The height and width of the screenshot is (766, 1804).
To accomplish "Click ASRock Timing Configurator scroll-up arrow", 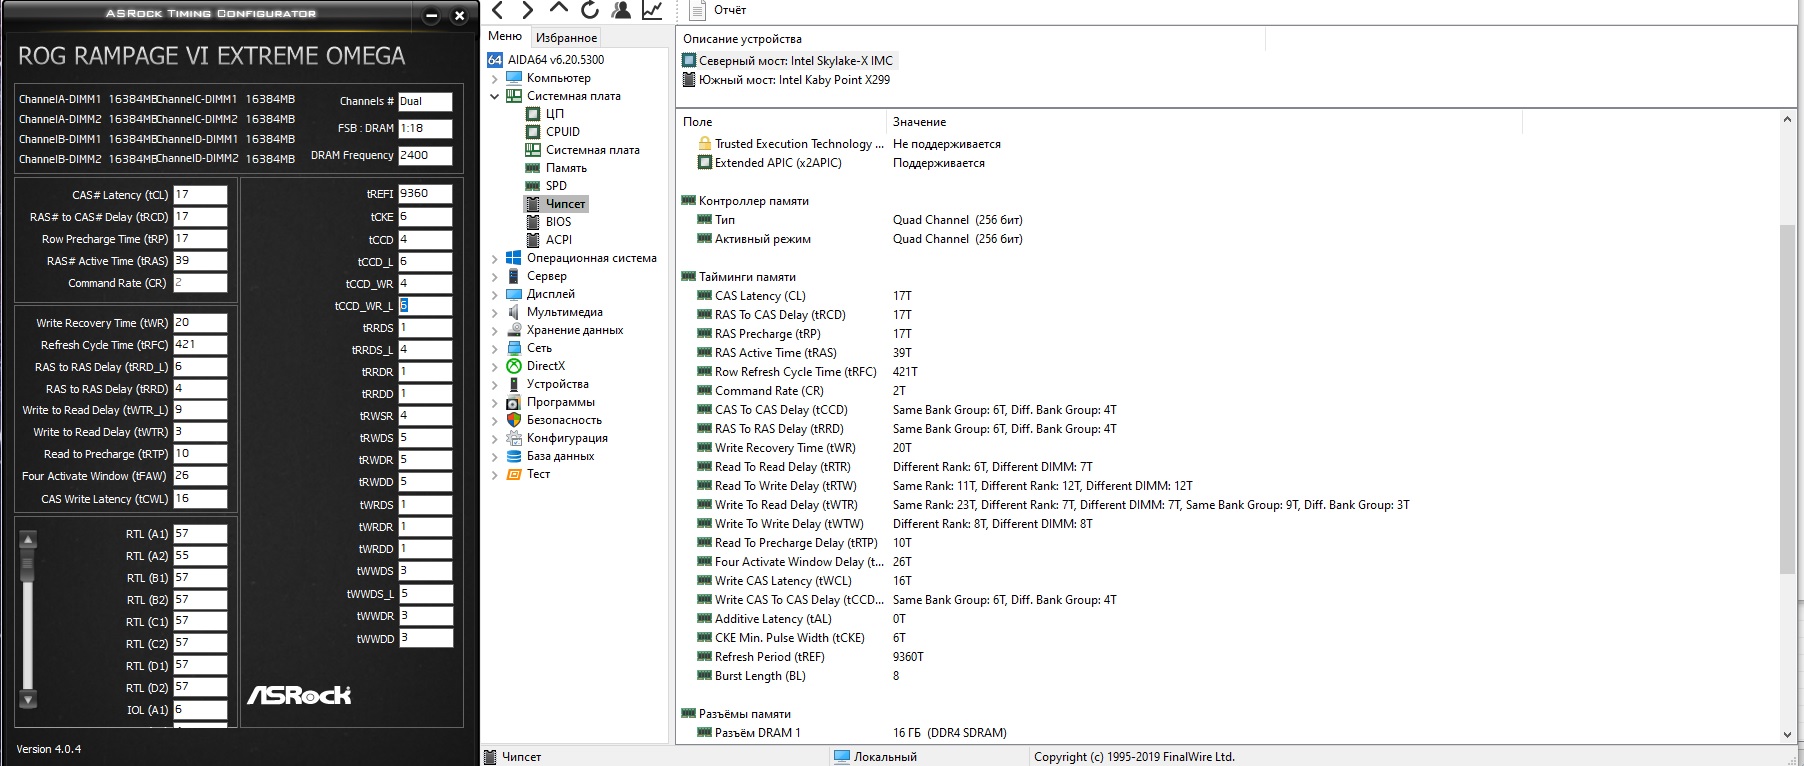I will click(x=28, y=539).
